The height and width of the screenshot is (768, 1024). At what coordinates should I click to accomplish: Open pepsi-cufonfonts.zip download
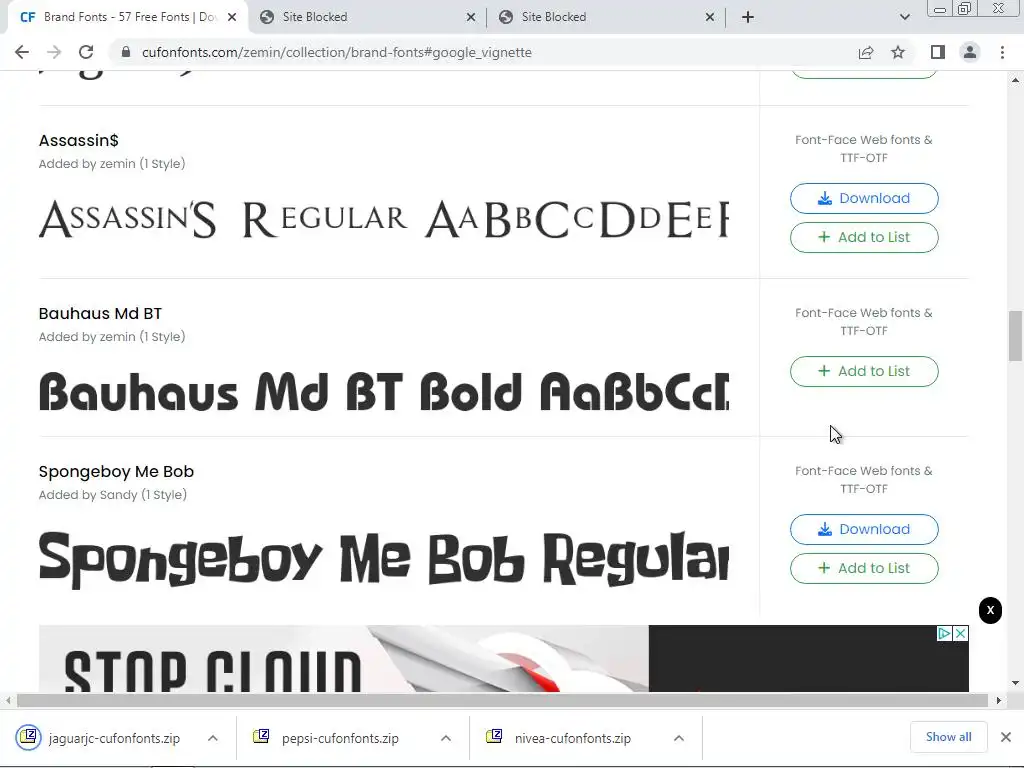coord(340,739)
